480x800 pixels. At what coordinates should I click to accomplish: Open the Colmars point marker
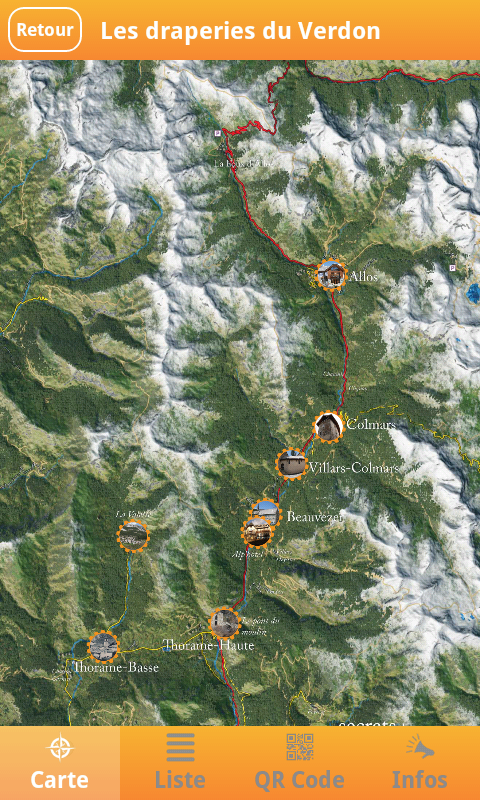329,427
